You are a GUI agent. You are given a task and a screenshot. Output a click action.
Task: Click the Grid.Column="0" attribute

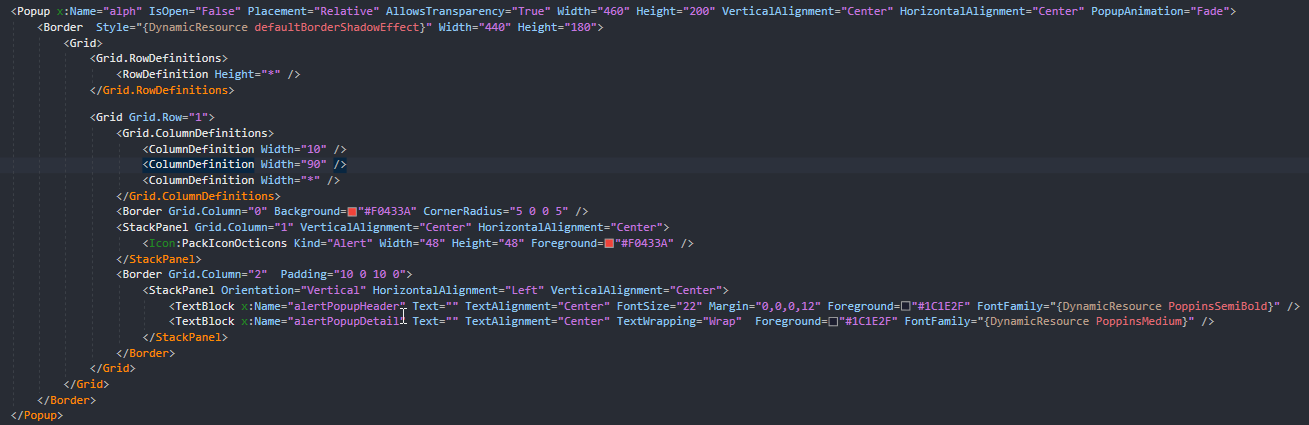pos(217,212)
